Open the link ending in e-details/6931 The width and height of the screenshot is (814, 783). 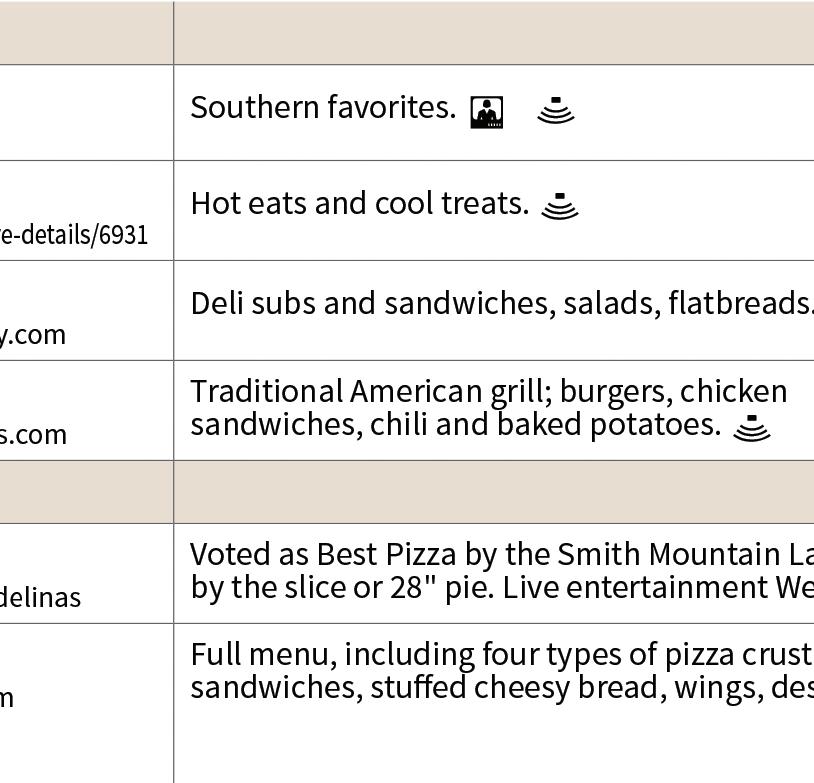(74, 235)
